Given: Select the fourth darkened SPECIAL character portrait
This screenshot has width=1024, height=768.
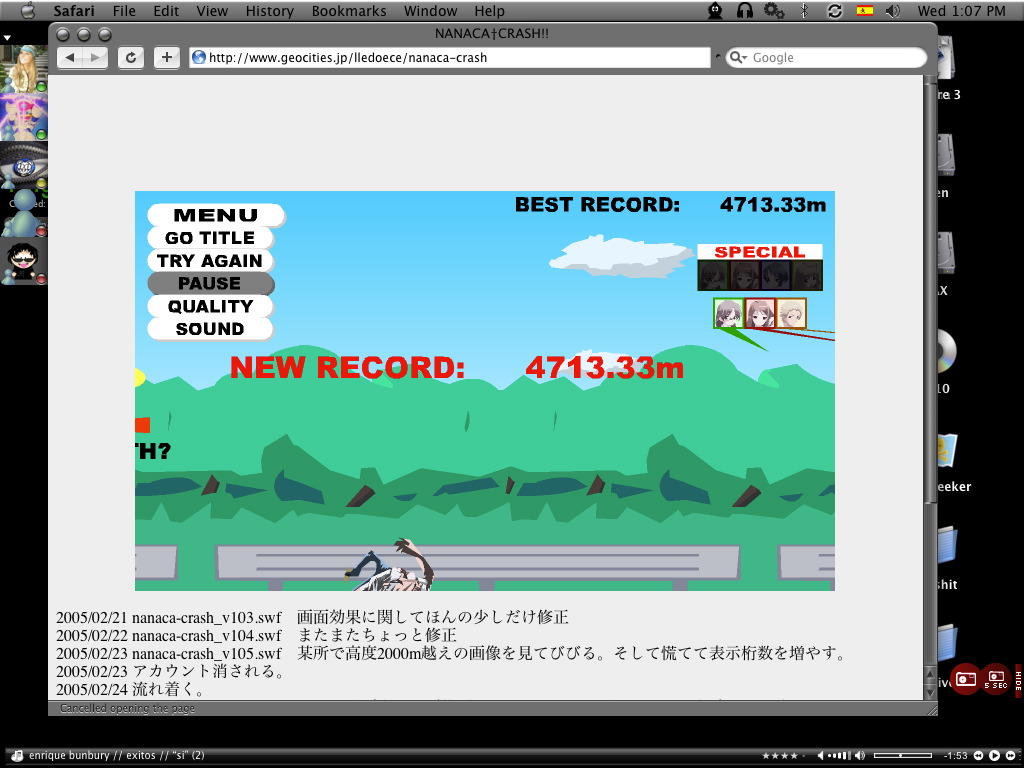Looking at the screenshot, I should pyautogui.click(x=807, y=276).
